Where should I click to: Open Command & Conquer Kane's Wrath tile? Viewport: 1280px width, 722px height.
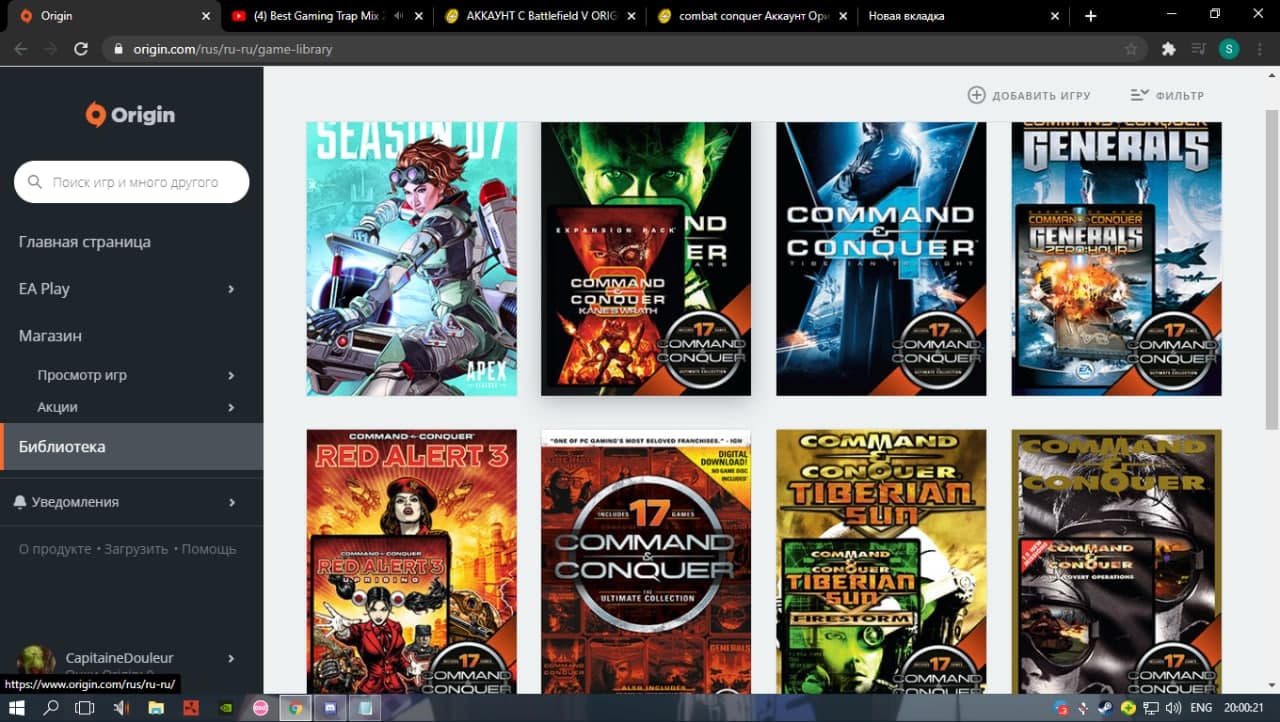pos(646,259)
